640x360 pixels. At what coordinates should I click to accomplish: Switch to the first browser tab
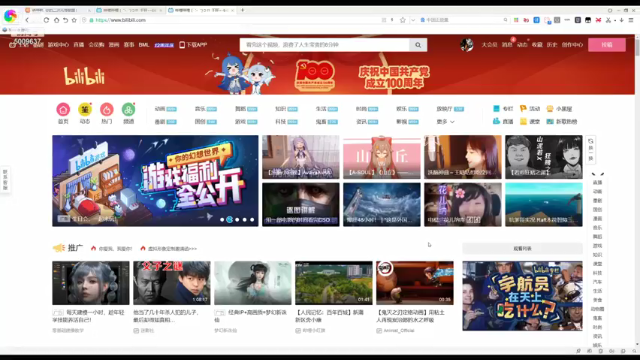(58, 10)
